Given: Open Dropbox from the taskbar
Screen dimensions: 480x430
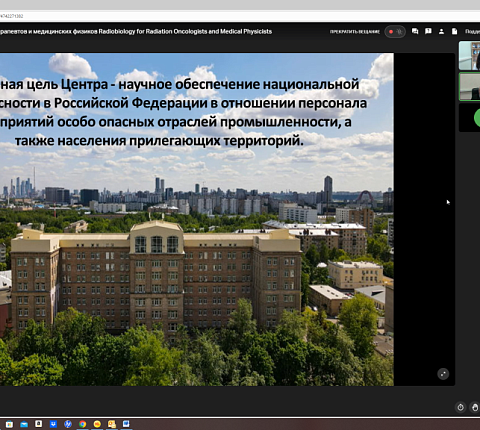Looking at the screenshot, I should pyautogui.click(x=53, y=424).
